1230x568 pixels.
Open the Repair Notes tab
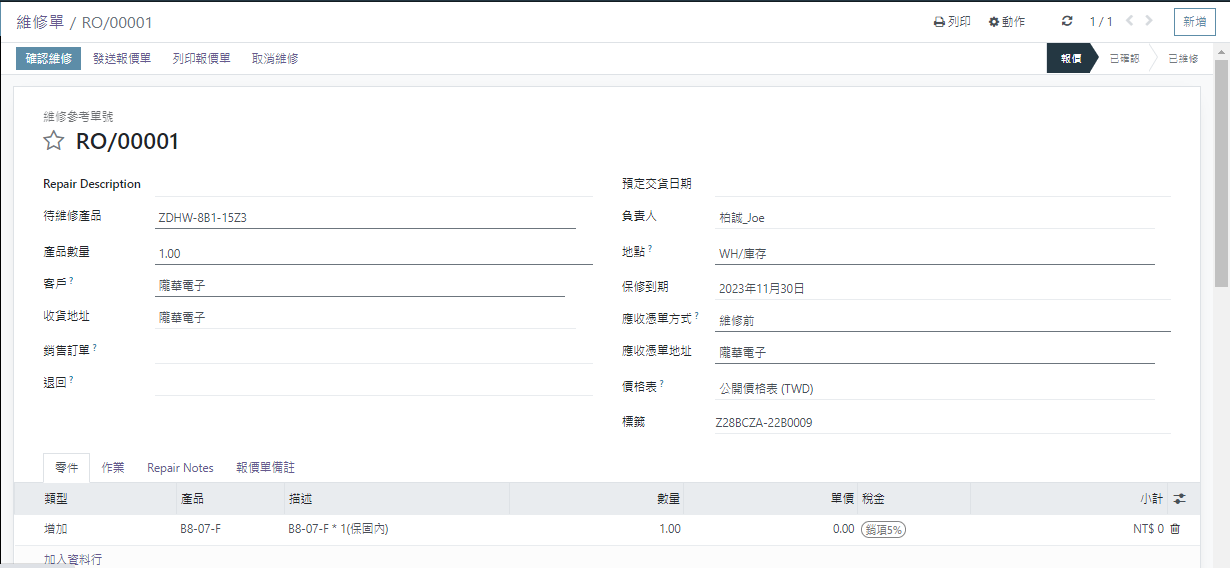pyautogui.click(x=180, y=467)
